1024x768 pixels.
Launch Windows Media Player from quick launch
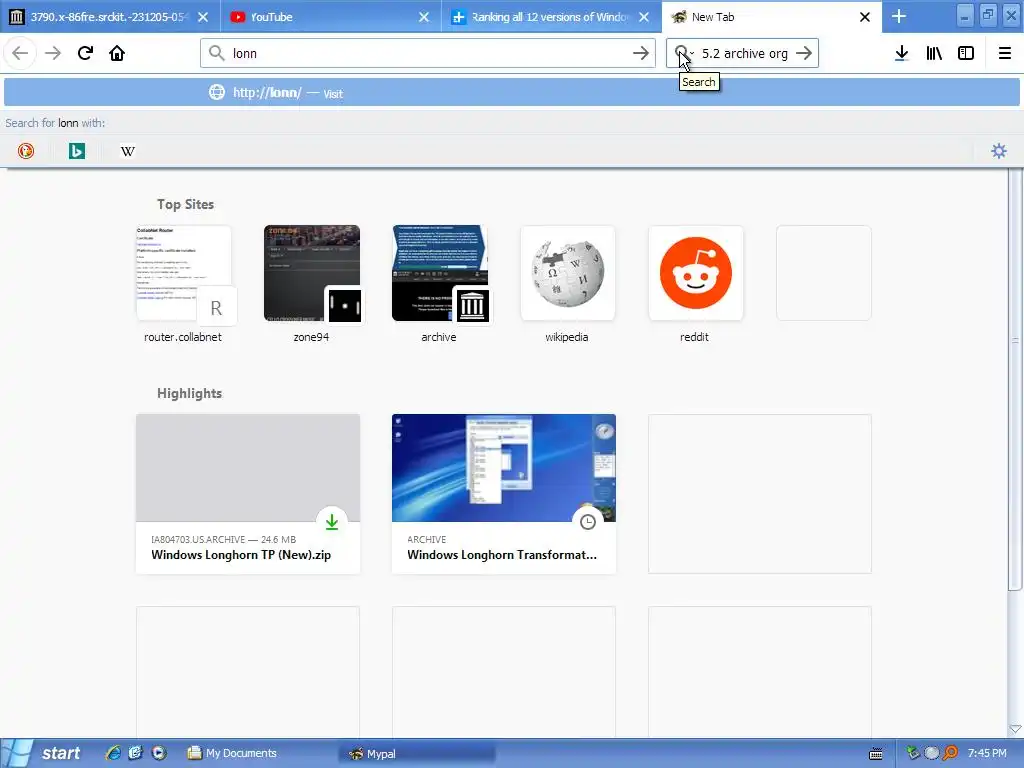coord(159,753)
